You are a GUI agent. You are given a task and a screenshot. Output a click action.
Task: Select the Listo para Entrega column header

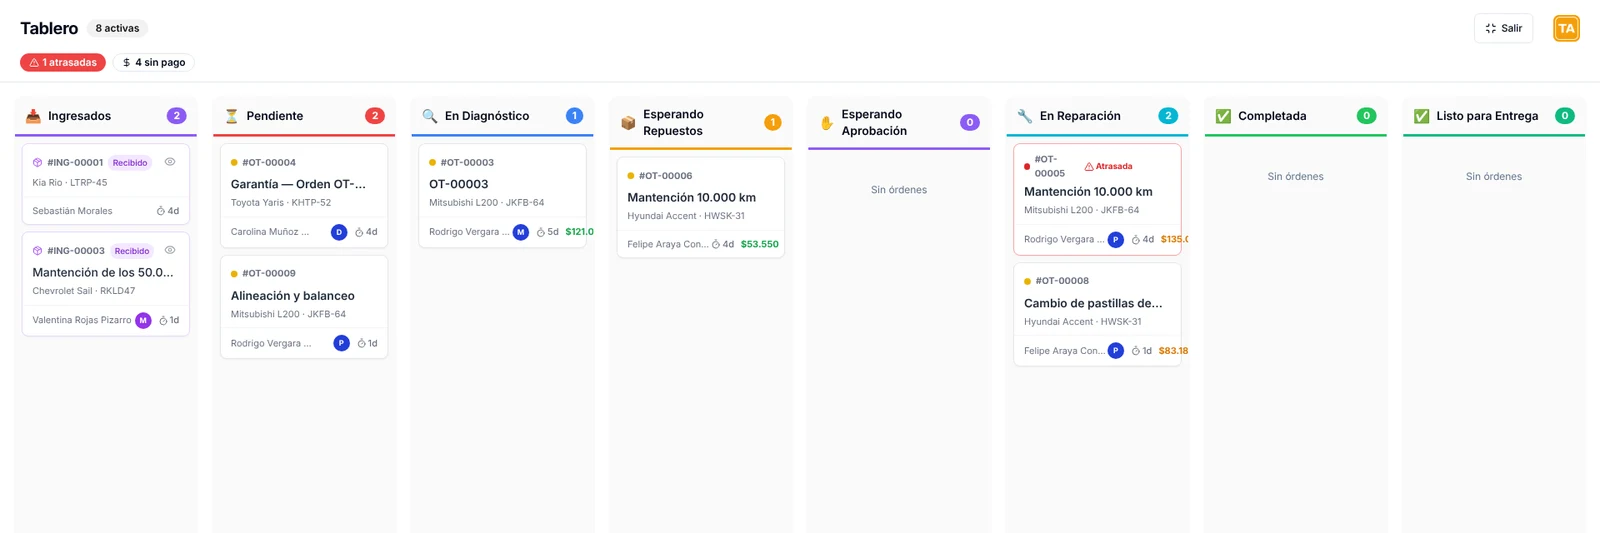(x=1494, y=116)
